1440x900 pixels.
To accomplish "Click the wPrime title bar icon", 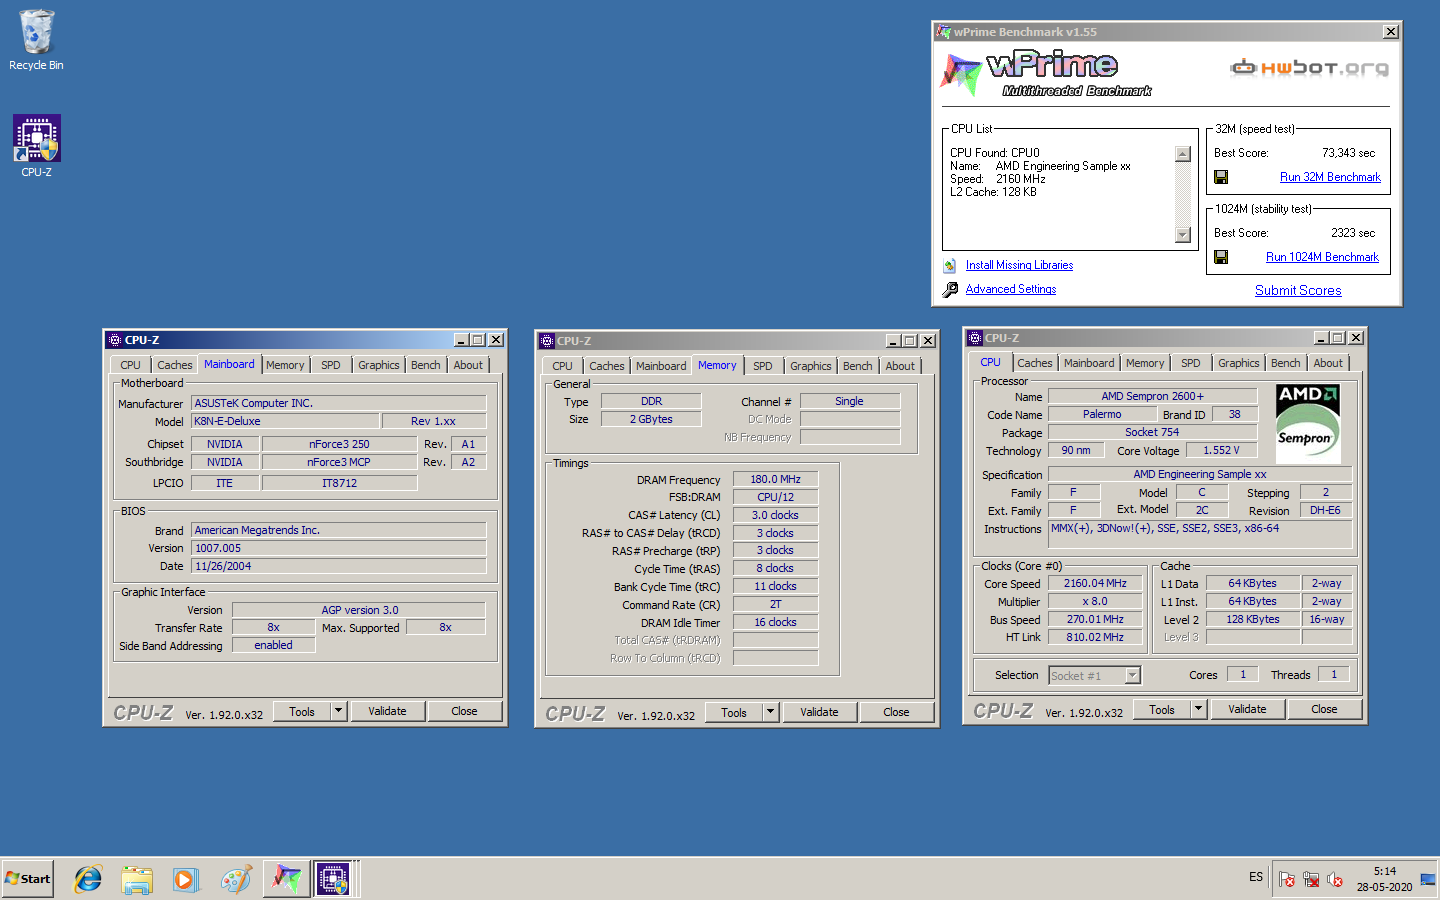I will pyautogui.click(x=943, y=32).
